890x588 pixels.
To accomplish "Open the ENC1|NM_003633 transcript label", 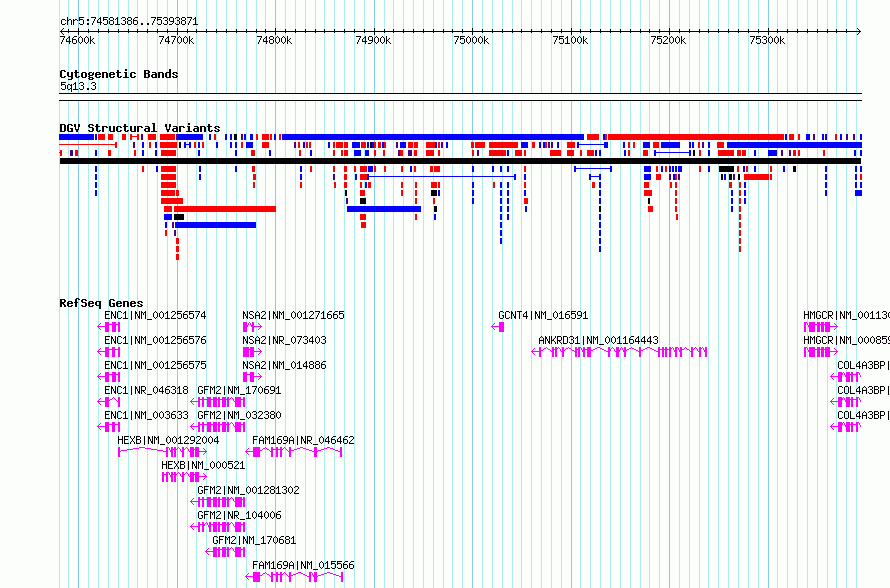I will tap(146, 415).
